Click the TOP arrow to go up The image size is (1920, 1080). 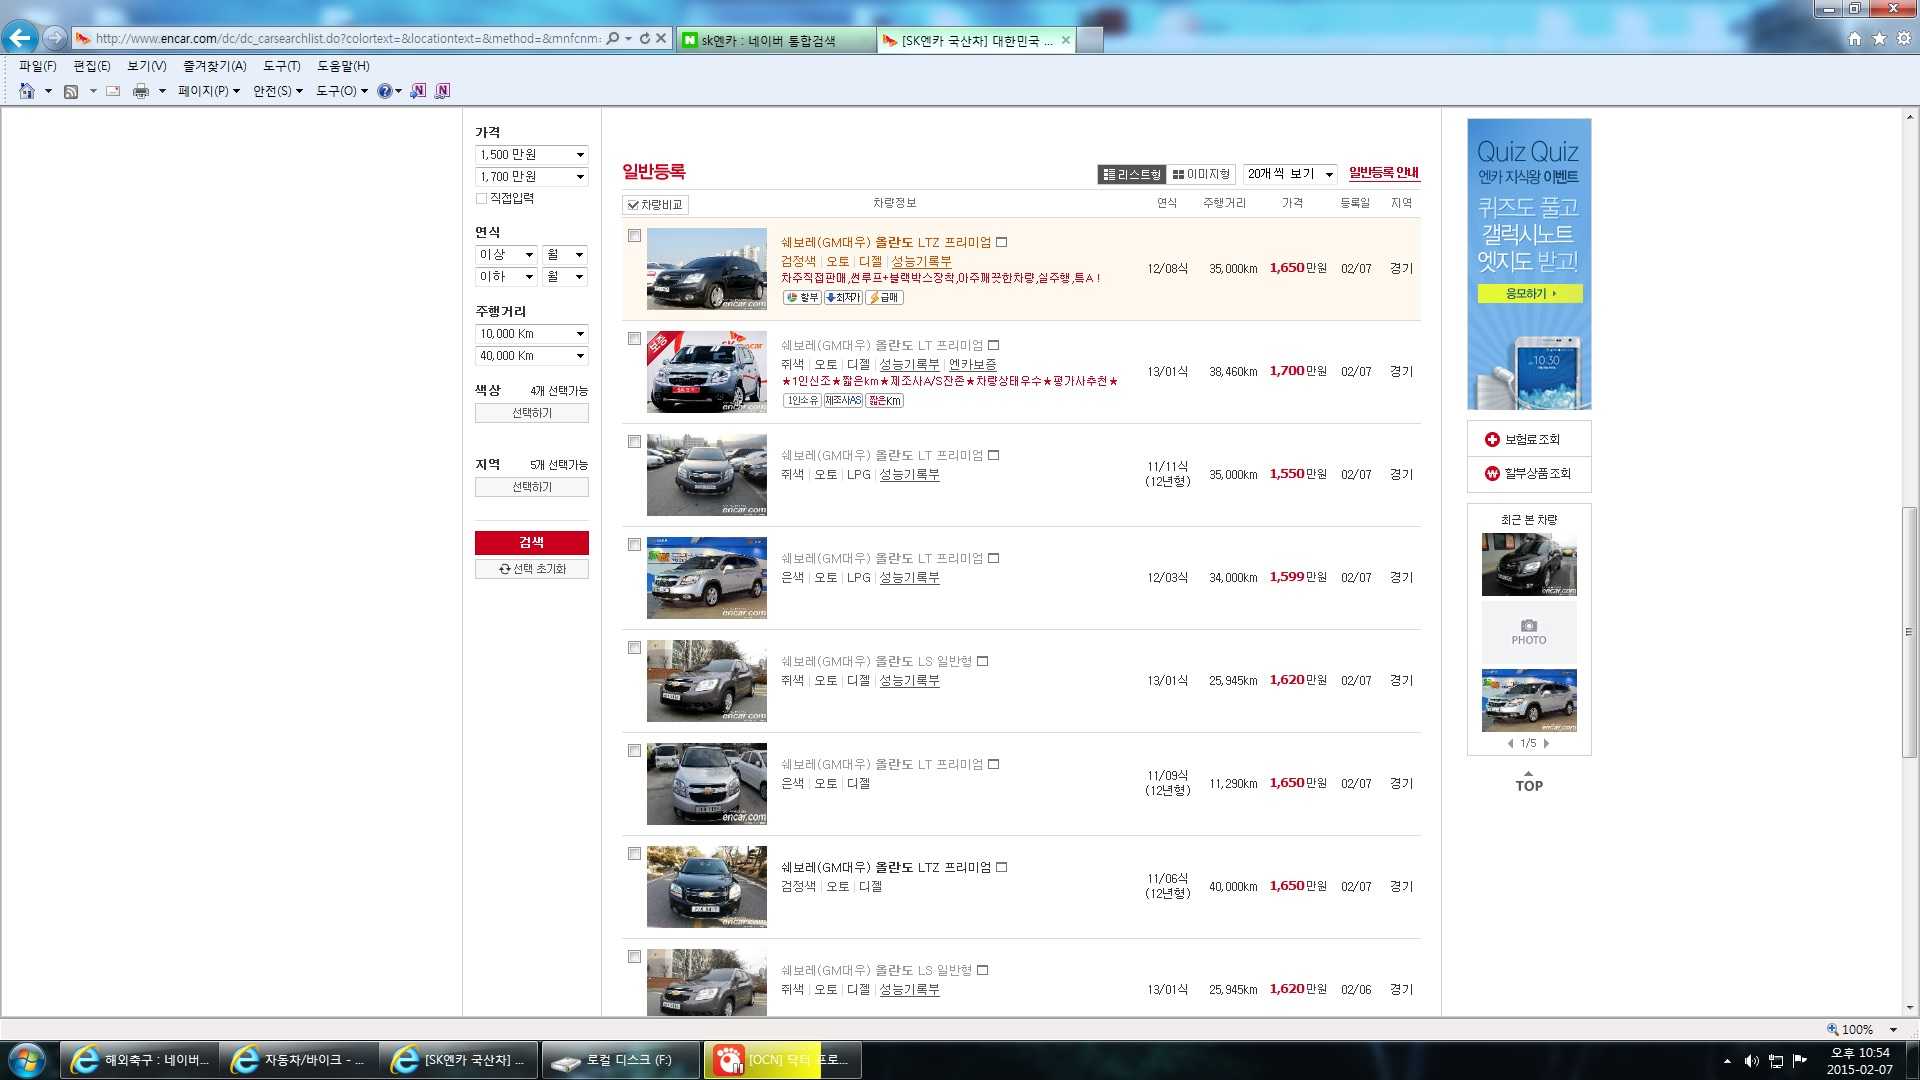tap(1529, 782)
